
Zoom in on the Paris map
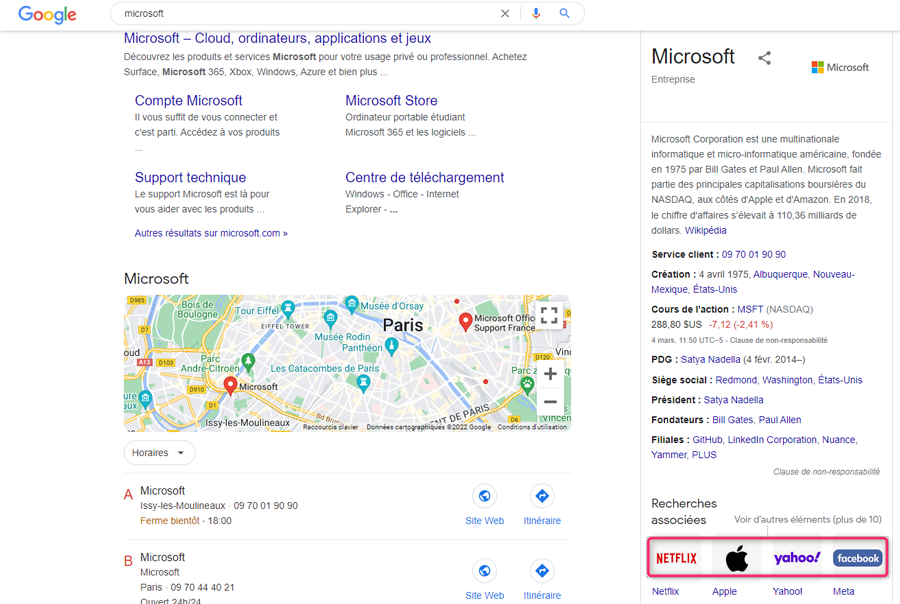coord(550,374)
